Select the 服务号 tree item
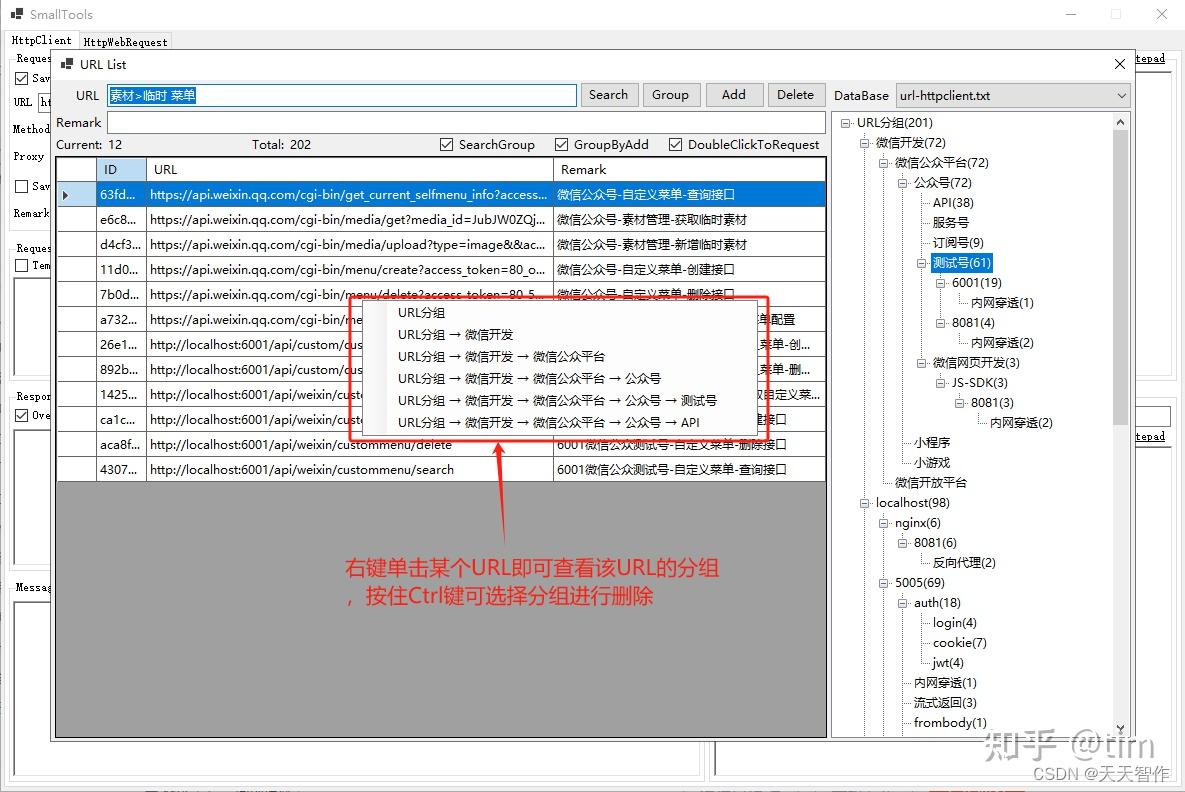This screenshot has height=792, width=1185. (x=951, y=223)
